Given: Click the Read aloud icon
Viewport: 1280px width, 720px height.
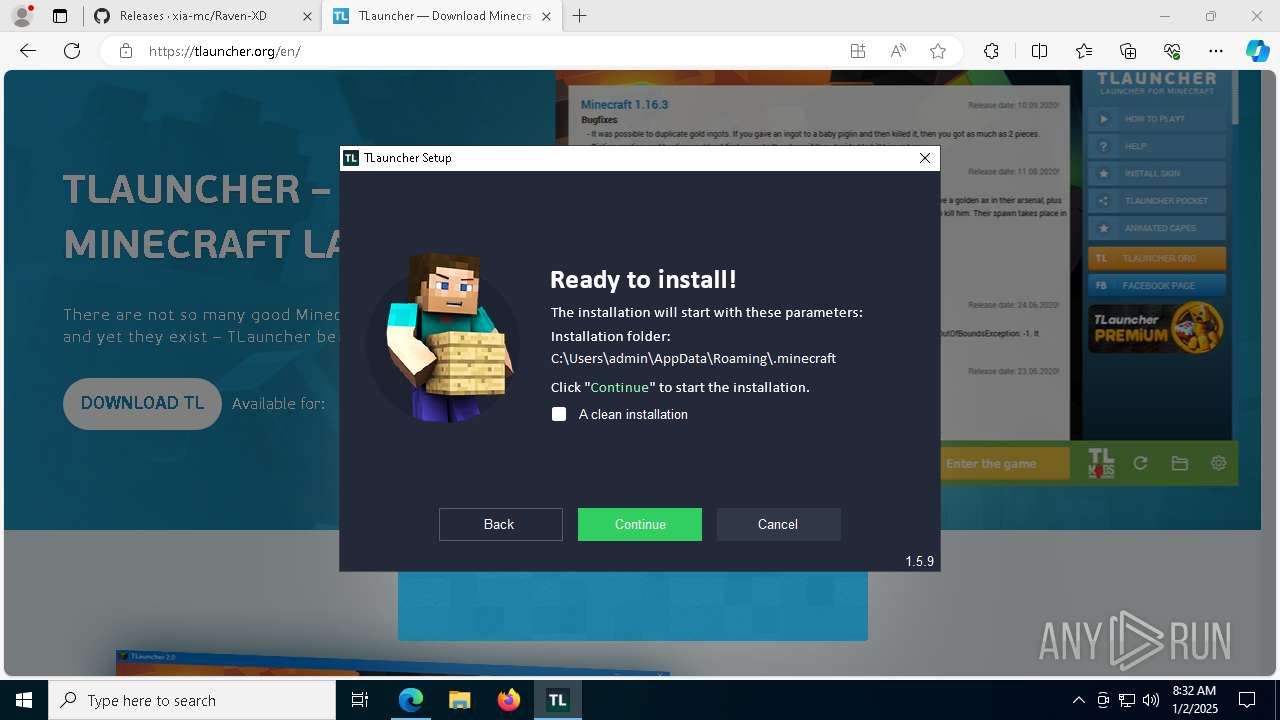Looking at the screenshot, I should pyautogui.click(x=898, y=51).
